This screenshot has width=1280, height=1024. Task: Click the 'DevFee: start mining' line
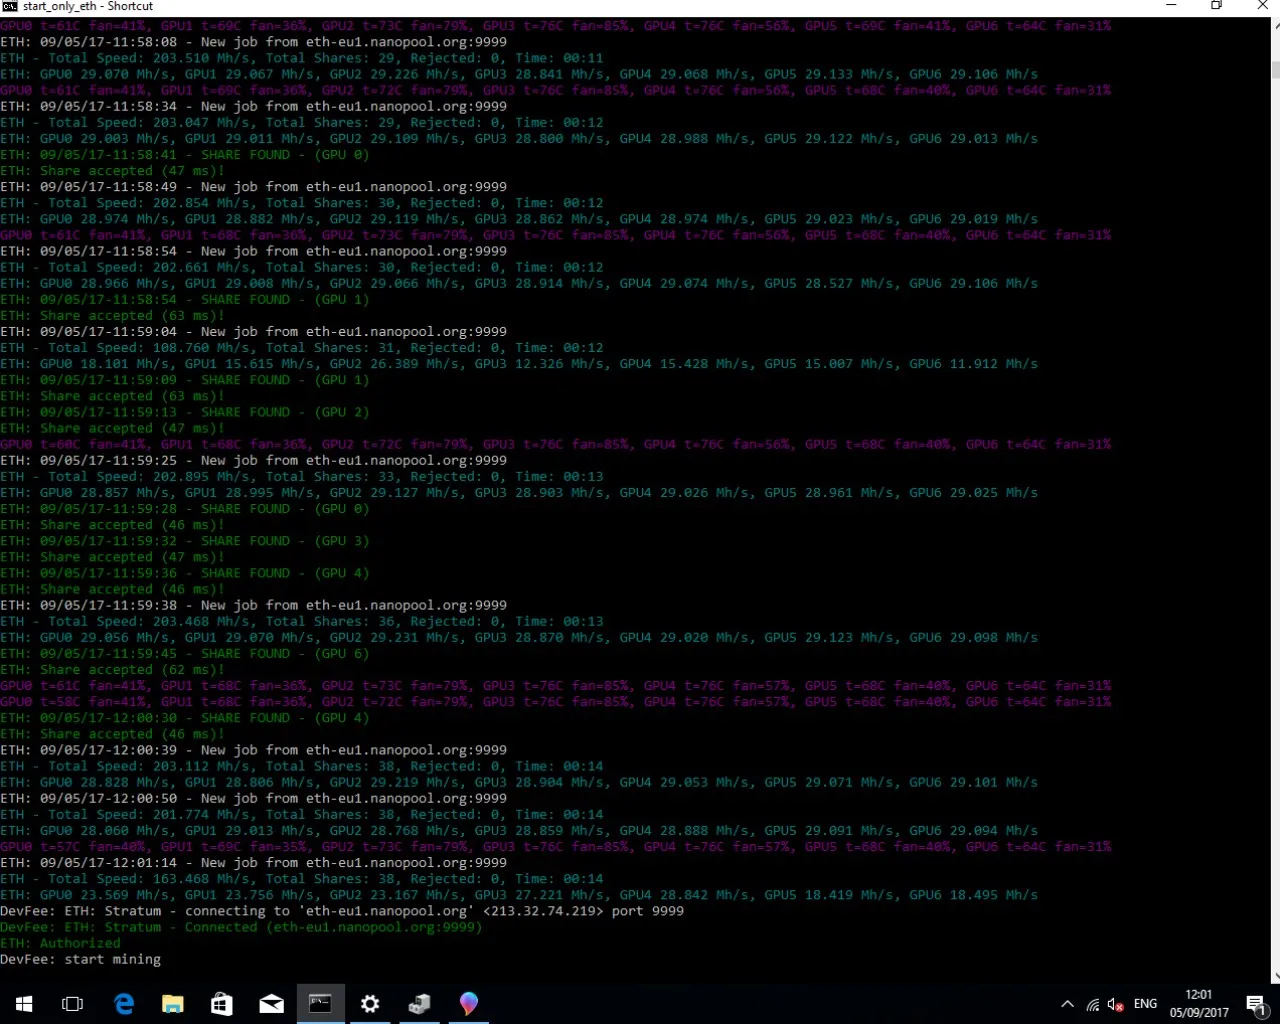pos(80,959)
